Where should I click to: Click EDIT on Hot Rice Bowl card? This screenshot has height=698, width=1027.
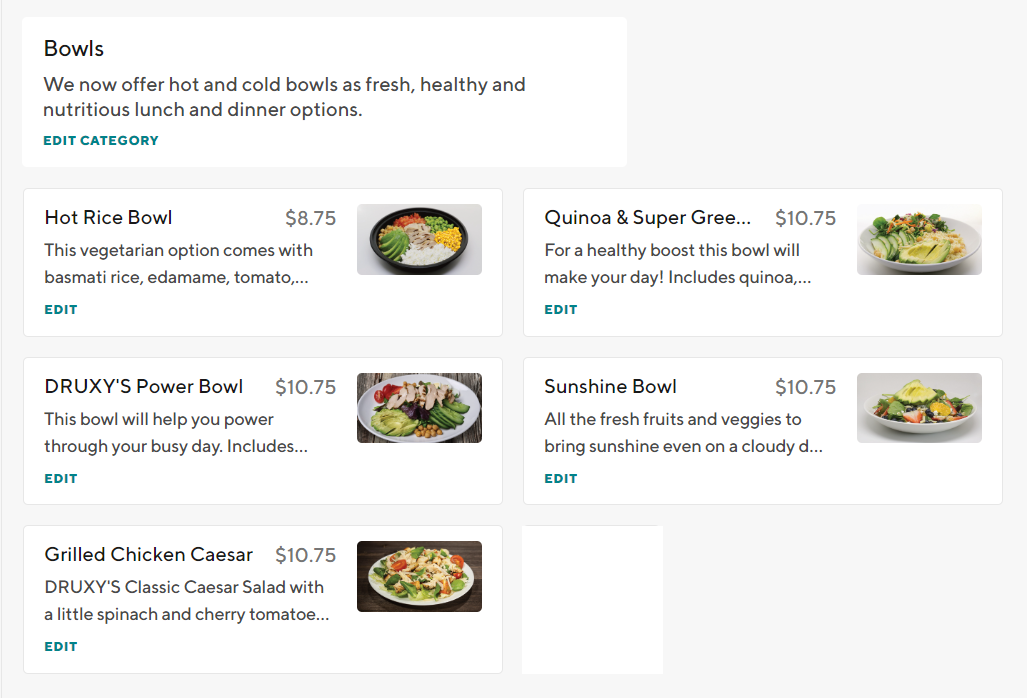coord(61,310)
